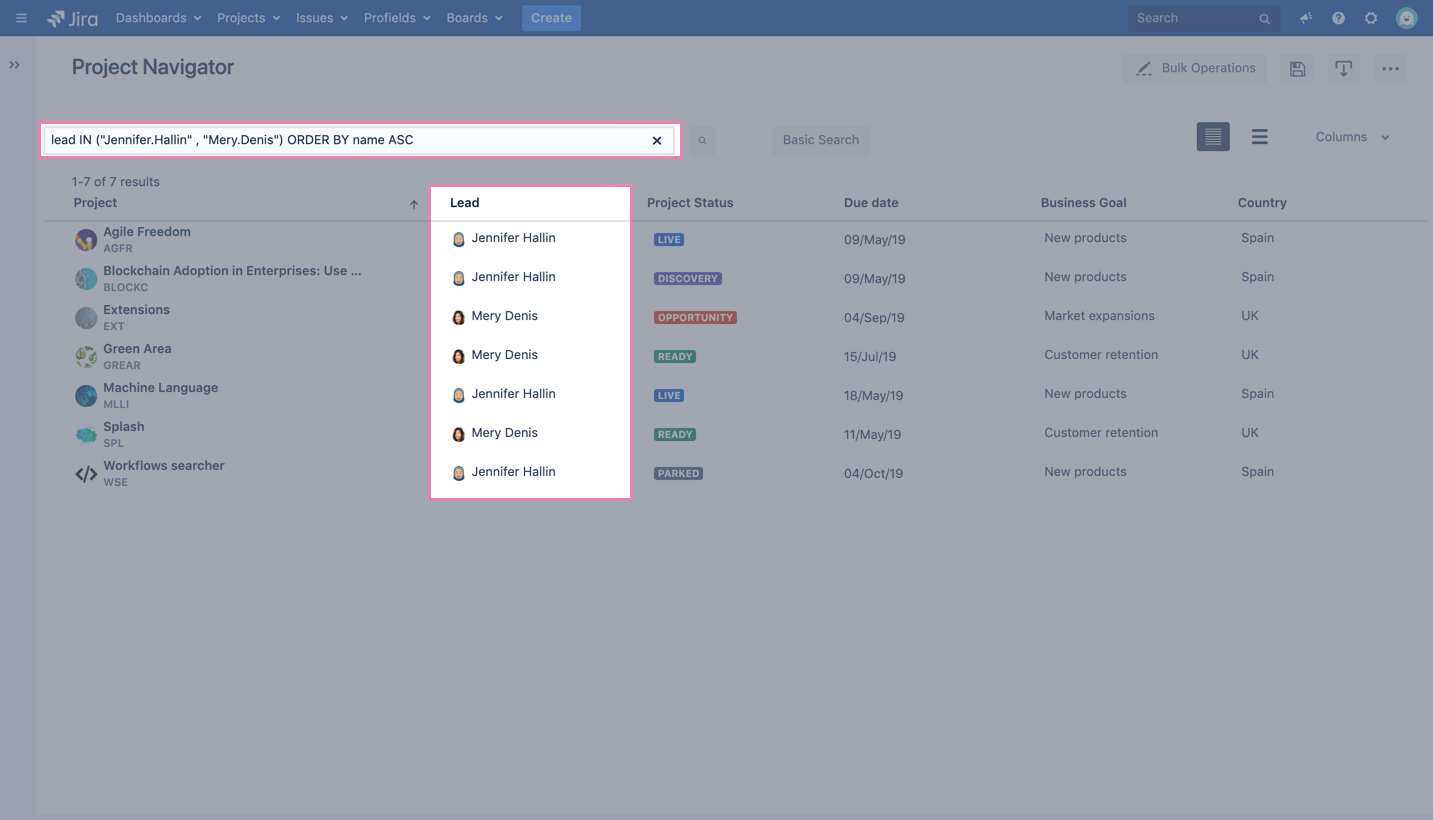Open the Green Area project link
Image resolution: width=1433 pixels, height=820 pixels.
tap(137, 348)
